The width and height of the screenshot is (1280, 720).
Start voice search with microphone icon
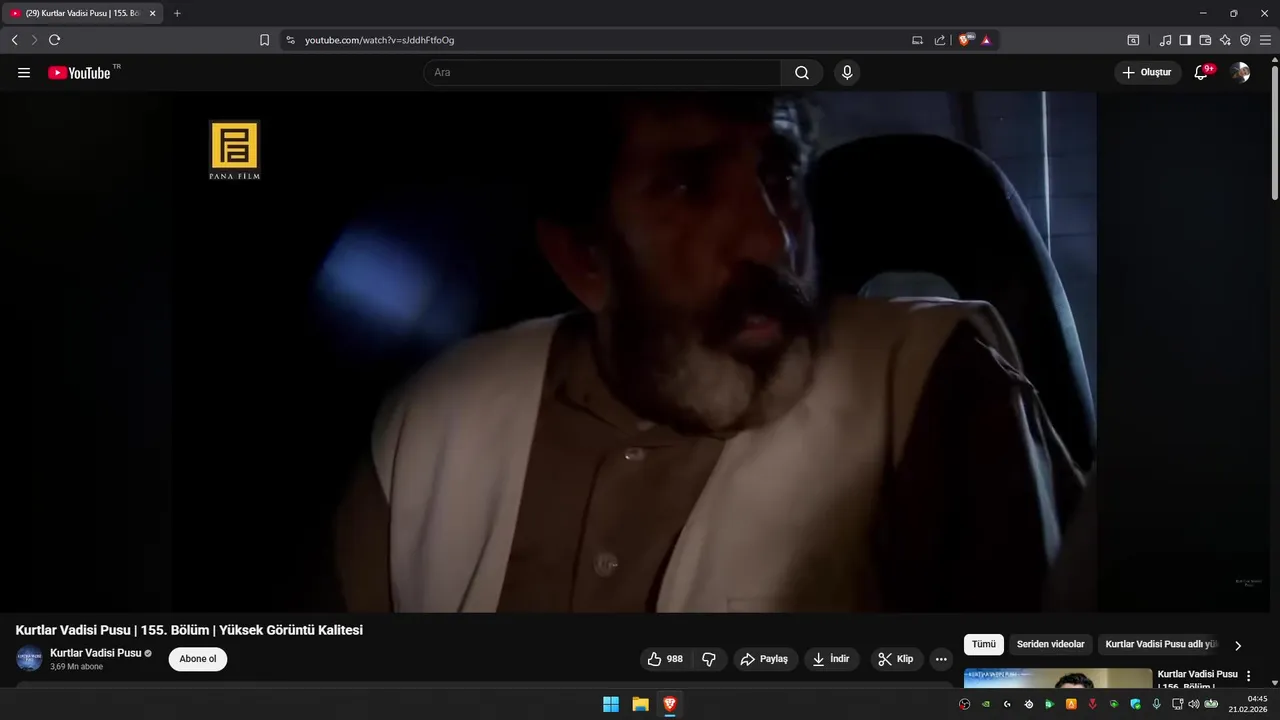847,73
